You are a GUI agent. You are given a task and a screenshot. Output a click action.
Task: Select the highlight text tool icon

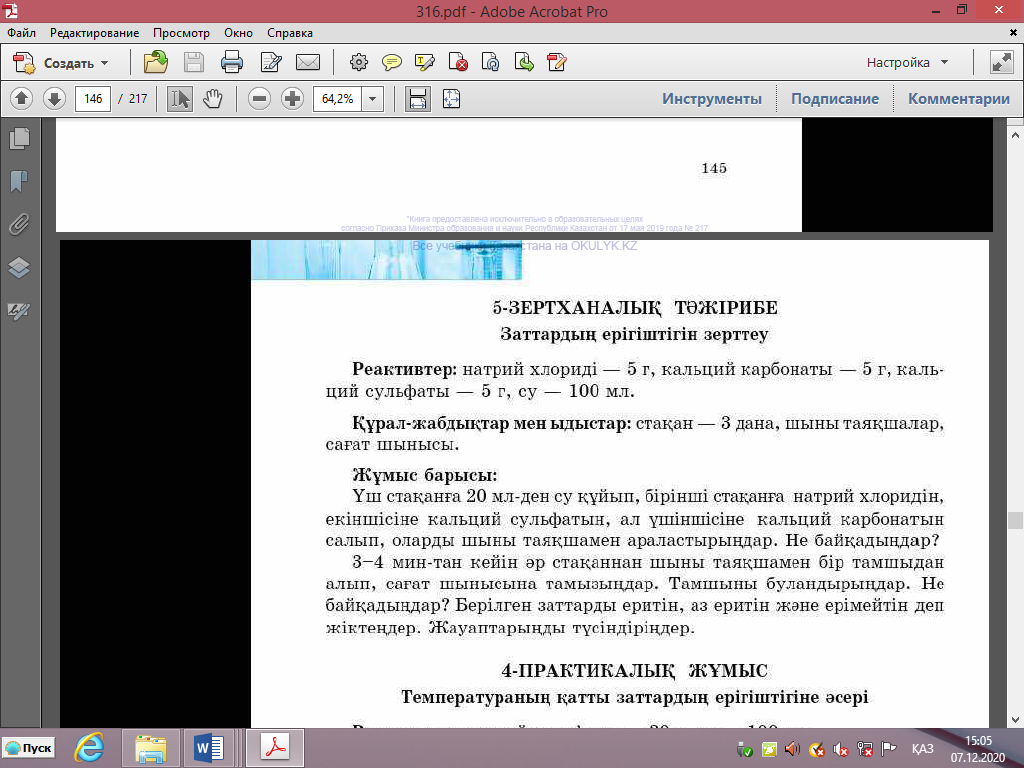click(x=424, y=63)
